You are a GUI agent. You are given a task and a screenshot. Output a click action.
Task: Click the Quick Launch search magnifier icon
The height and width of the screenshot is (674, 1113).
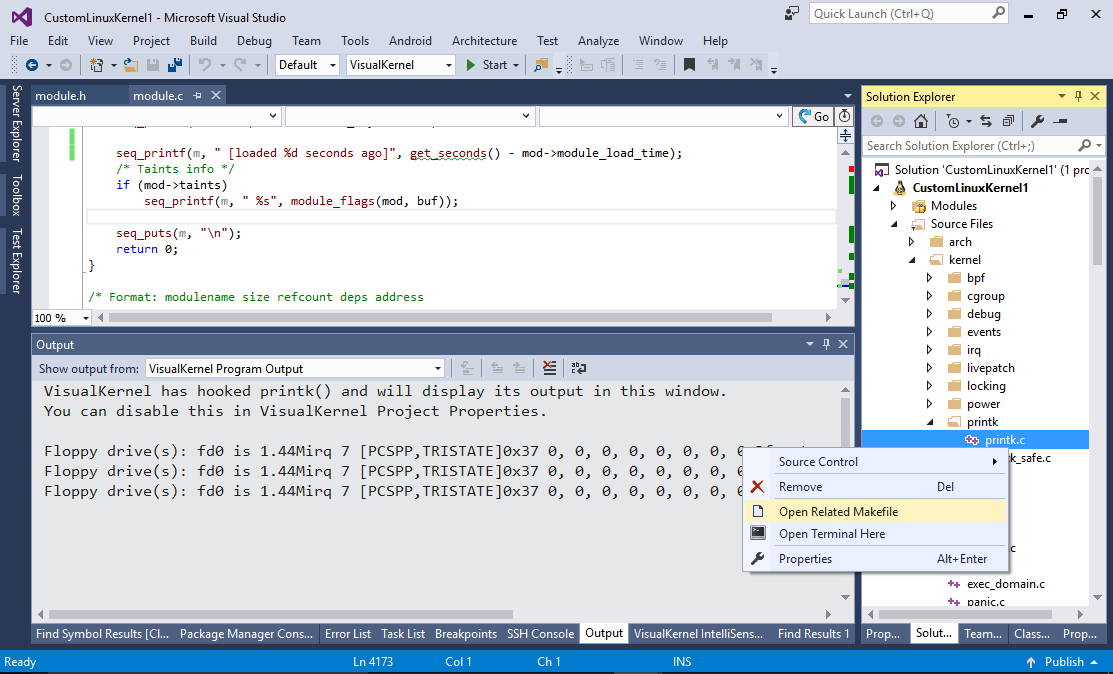[998, 13]
